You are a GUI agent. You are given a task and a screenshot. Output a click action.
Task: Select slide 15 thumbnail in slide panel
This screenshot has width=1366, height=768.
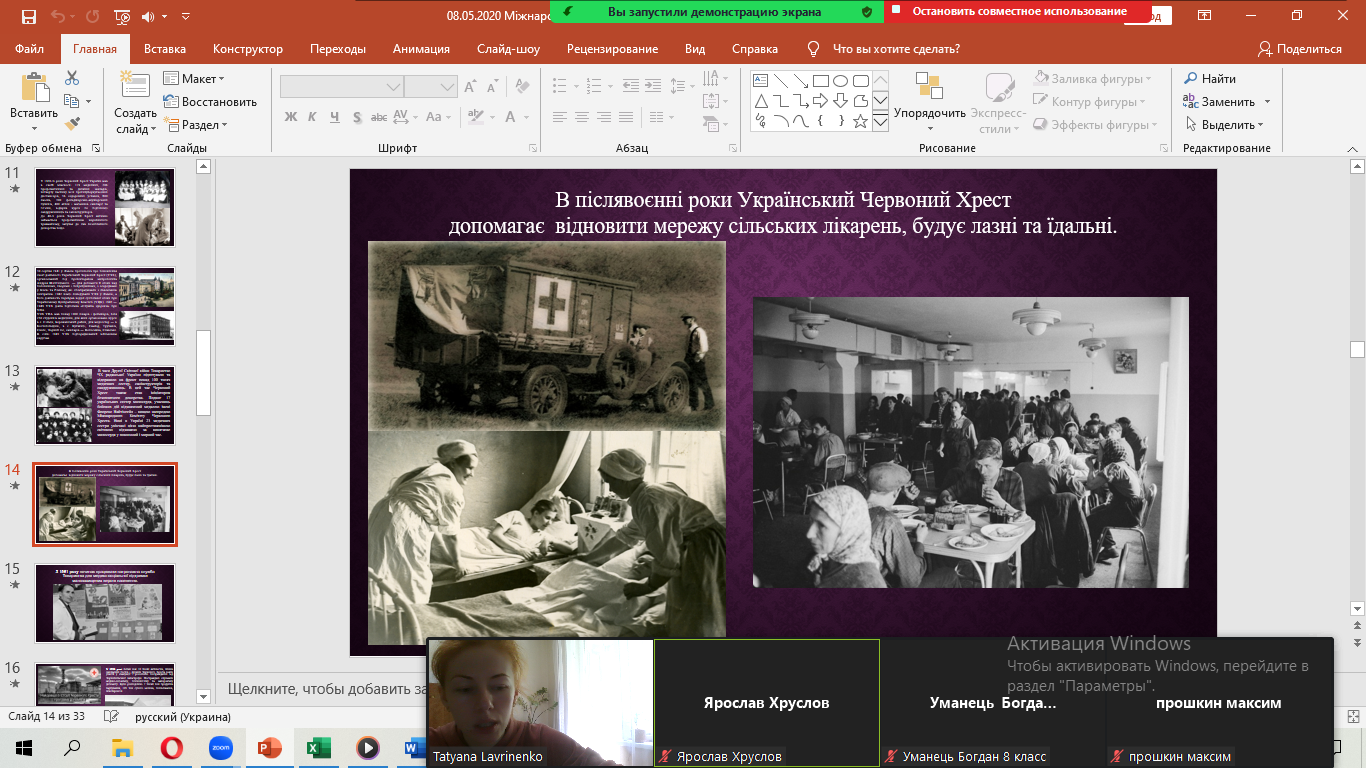(105, 602)
